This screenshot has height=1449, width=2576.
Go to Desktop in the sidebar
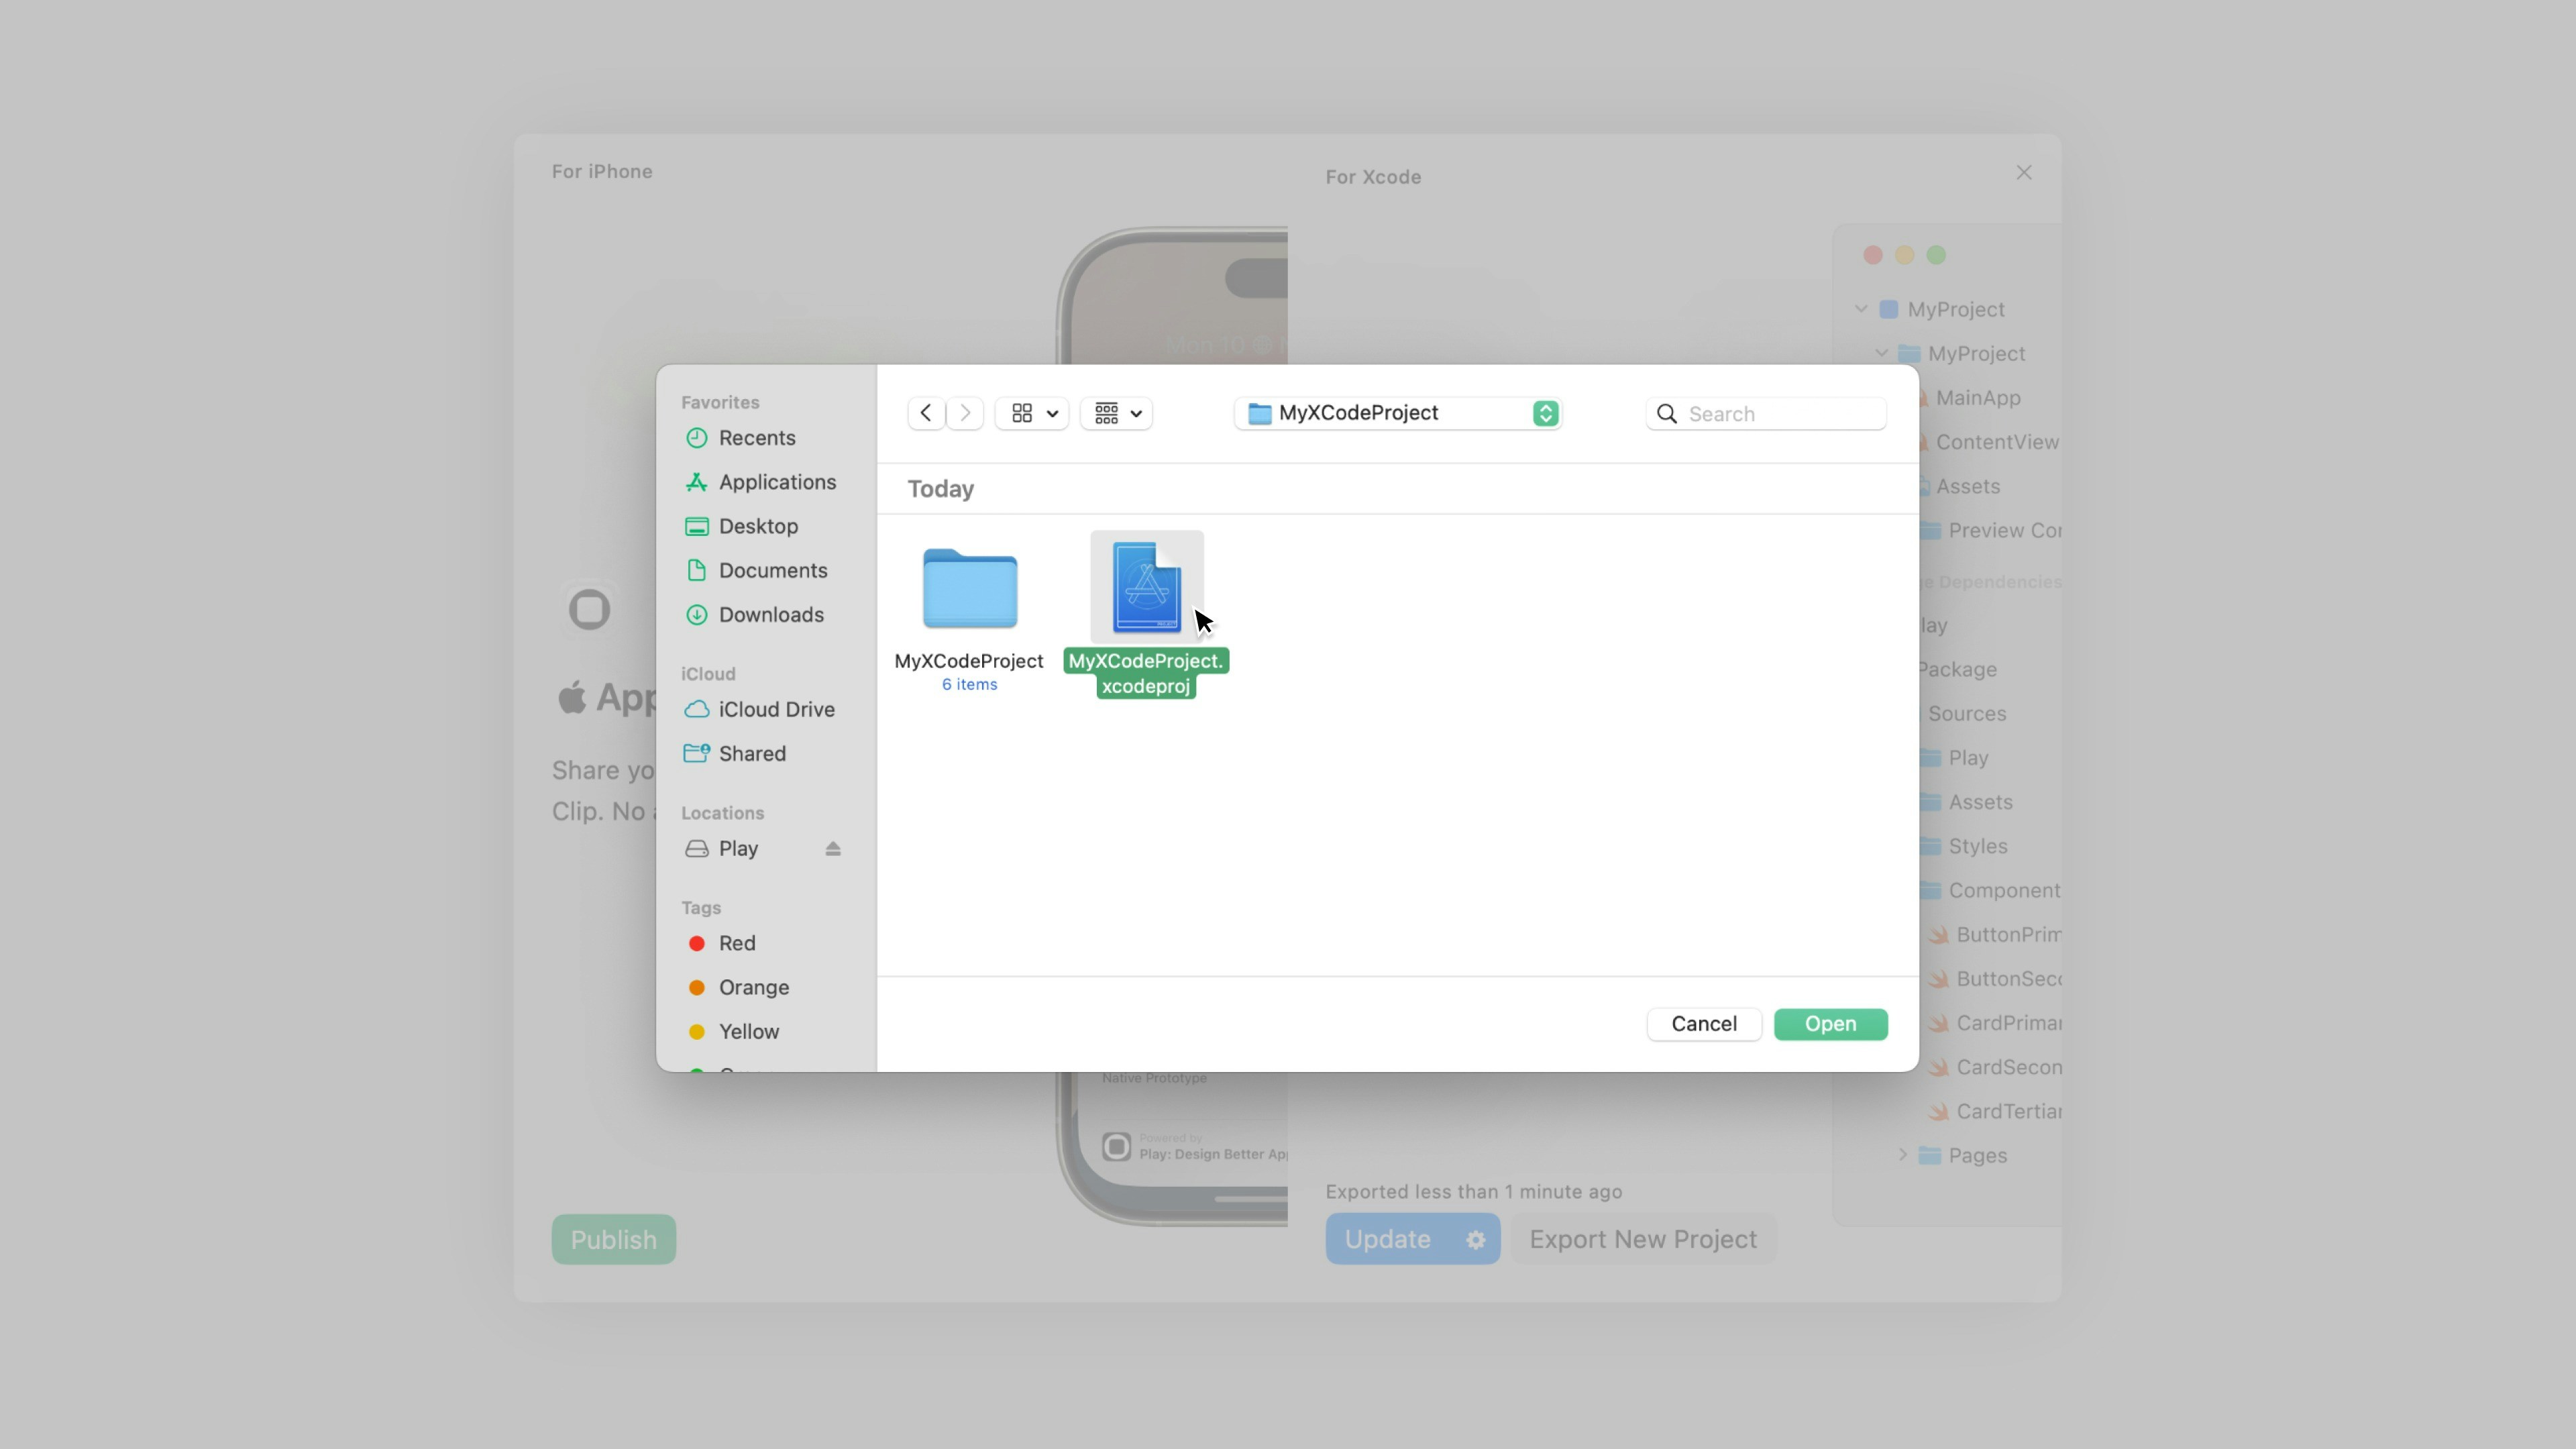[757, 526]
